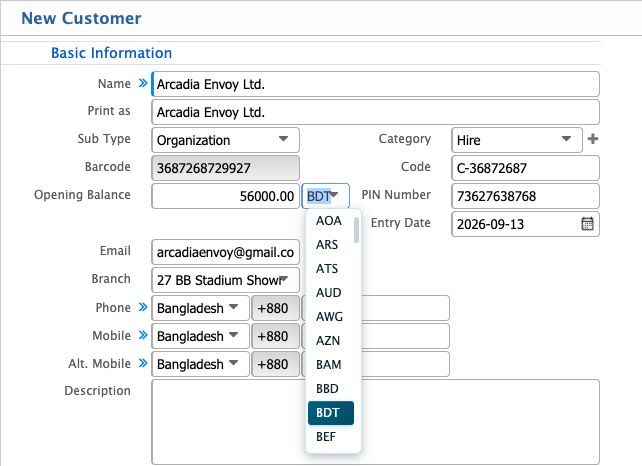Click the Opening Balance amount field
The image size is (642, 466).
[x=225, y=196]
